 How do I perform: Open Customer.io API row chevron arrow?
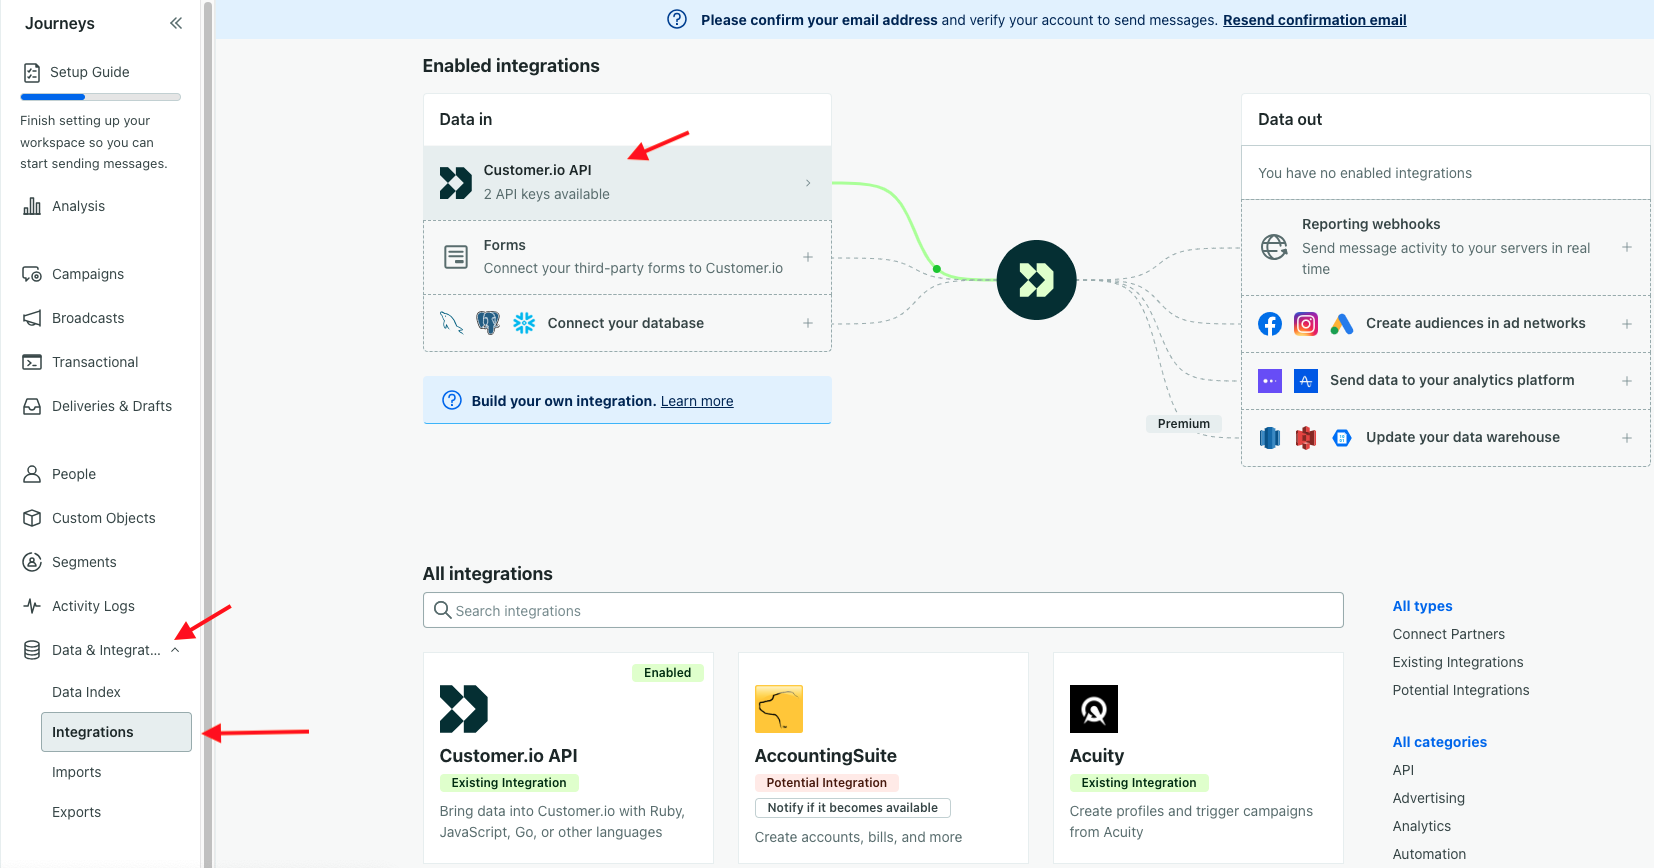tap(808, 183)
